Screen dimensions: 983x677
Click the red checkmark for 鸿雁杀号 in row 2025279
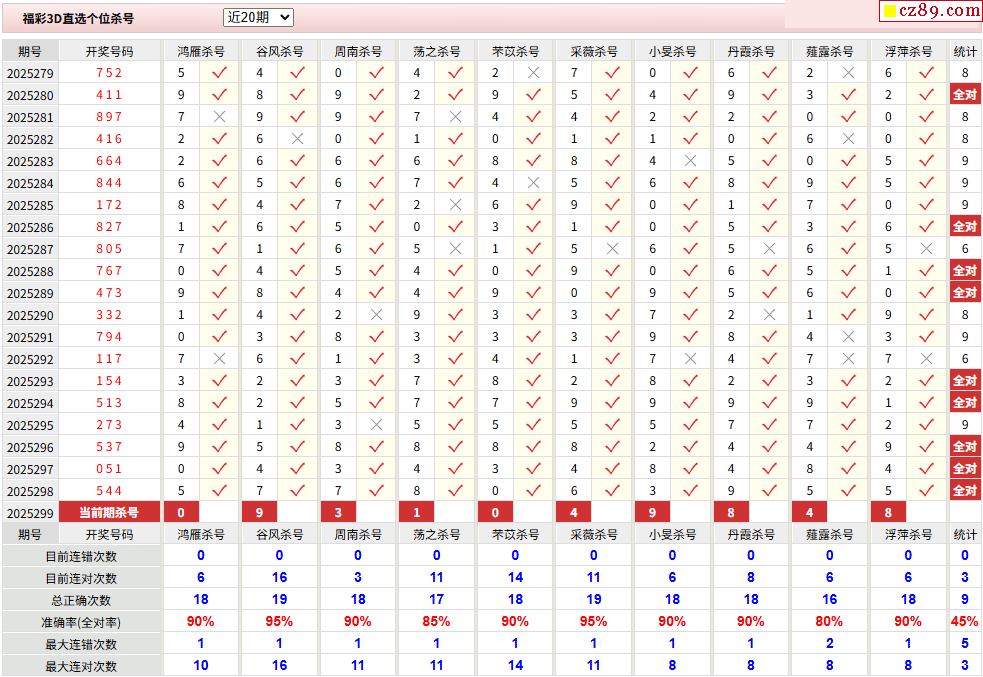point(219,73)
